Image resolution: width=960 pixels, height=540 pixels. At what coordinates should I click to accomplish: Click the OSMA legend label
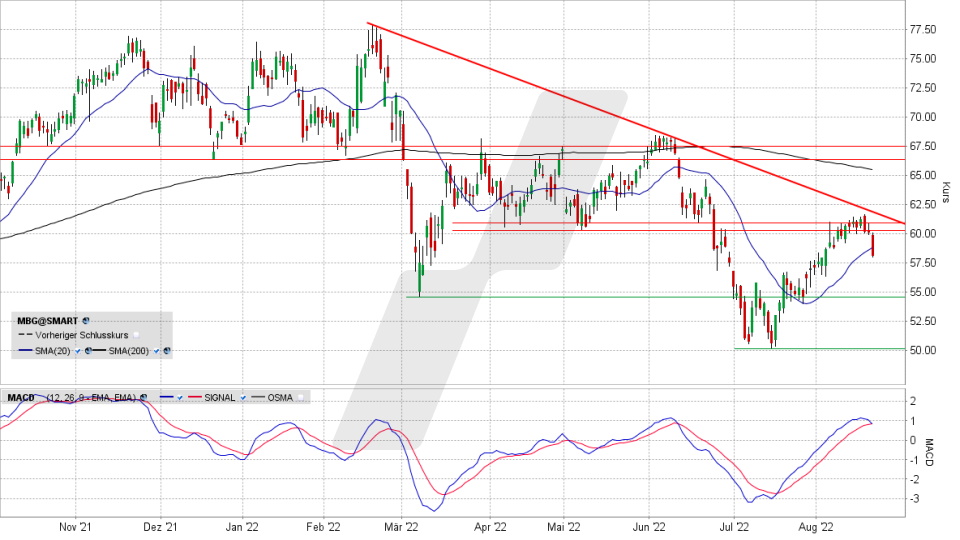tap(280, 397)
